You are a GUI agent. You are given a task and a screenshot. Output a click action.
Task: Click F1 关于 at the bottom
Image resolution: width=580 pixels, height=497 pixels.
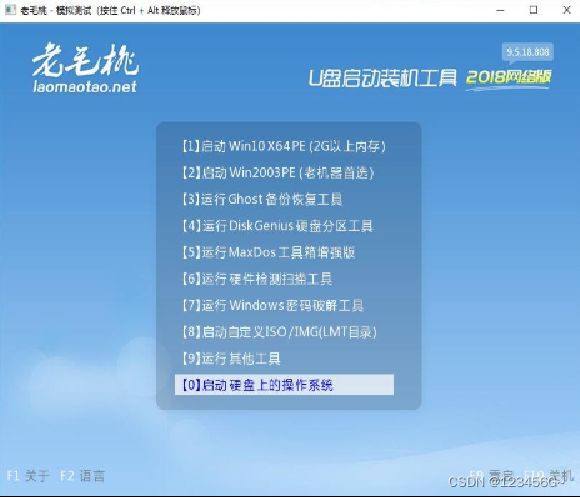[28, 476]
